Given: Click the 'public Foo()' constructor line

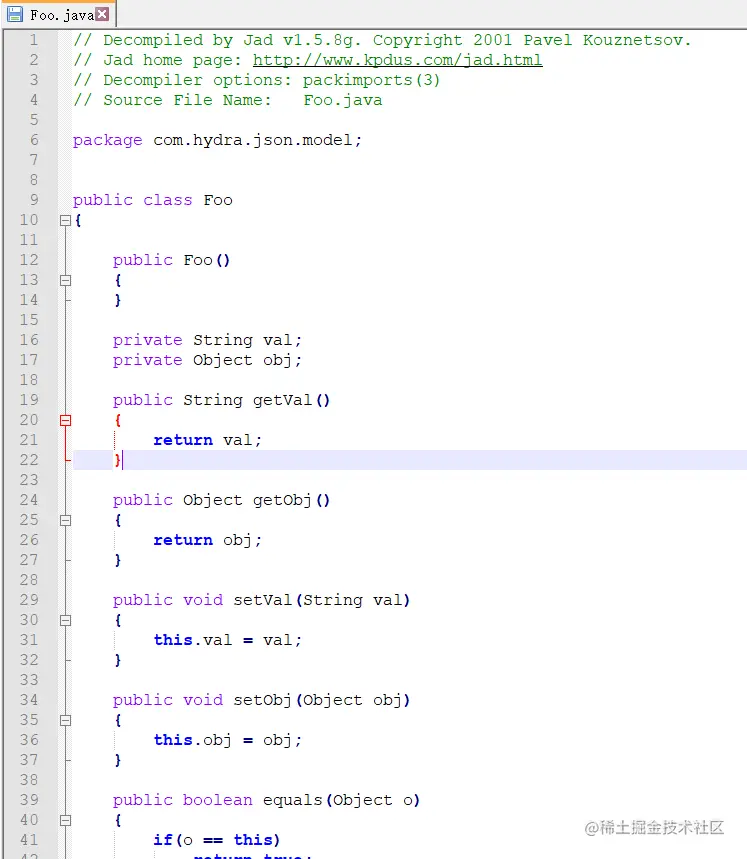Looking at the screenshot, I should tap(171, 260).
